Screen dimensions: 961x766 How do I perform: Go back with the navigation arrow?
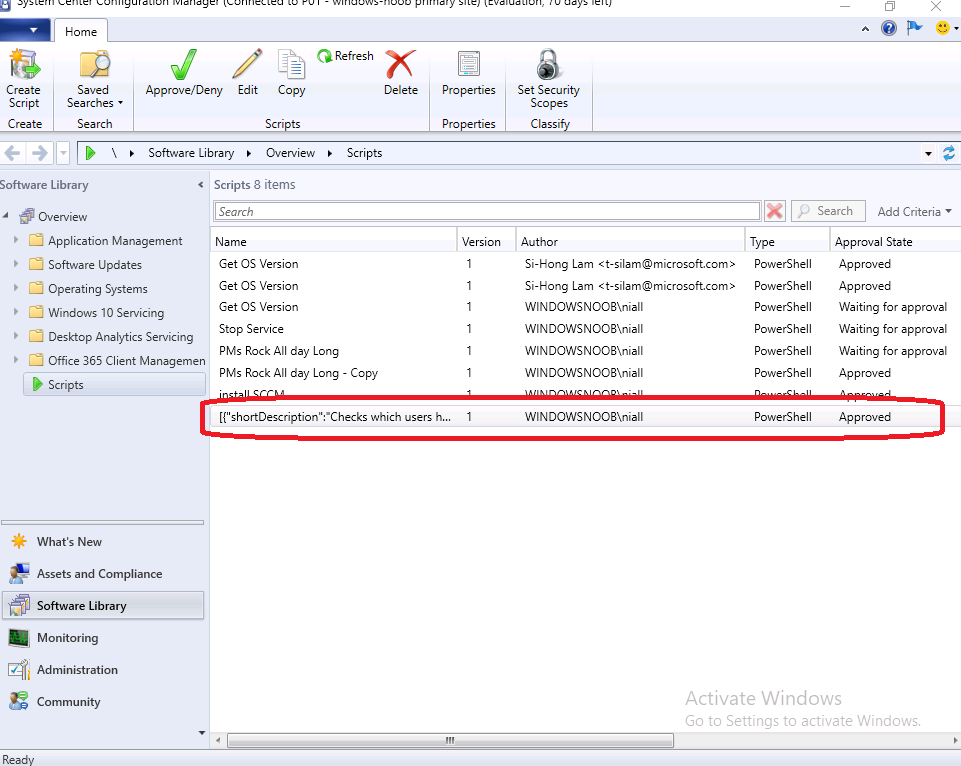pos(13,153)
